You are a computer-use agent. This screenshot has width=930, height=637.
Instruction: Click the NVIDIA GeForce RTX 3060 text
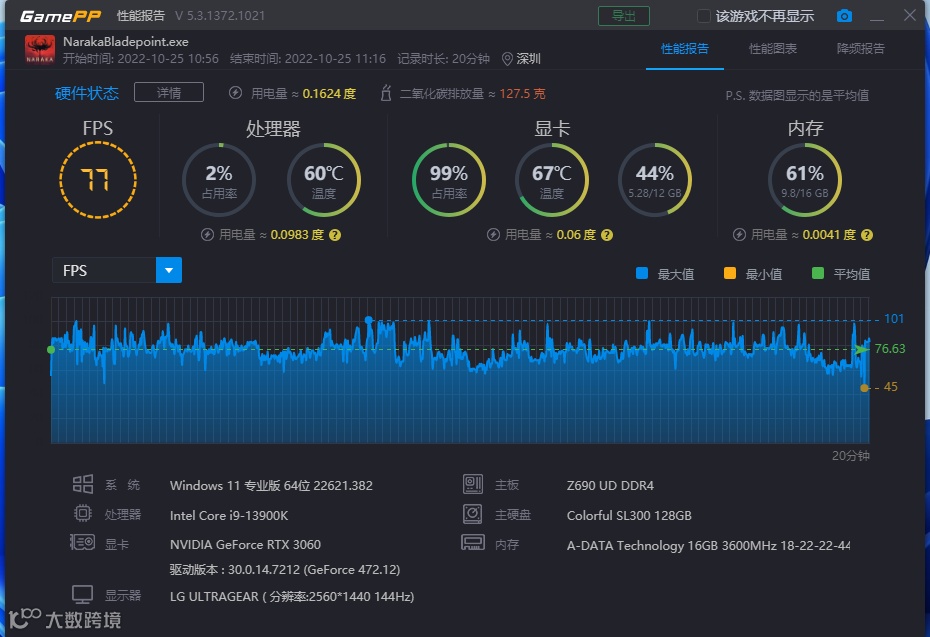tap(245, 544)
